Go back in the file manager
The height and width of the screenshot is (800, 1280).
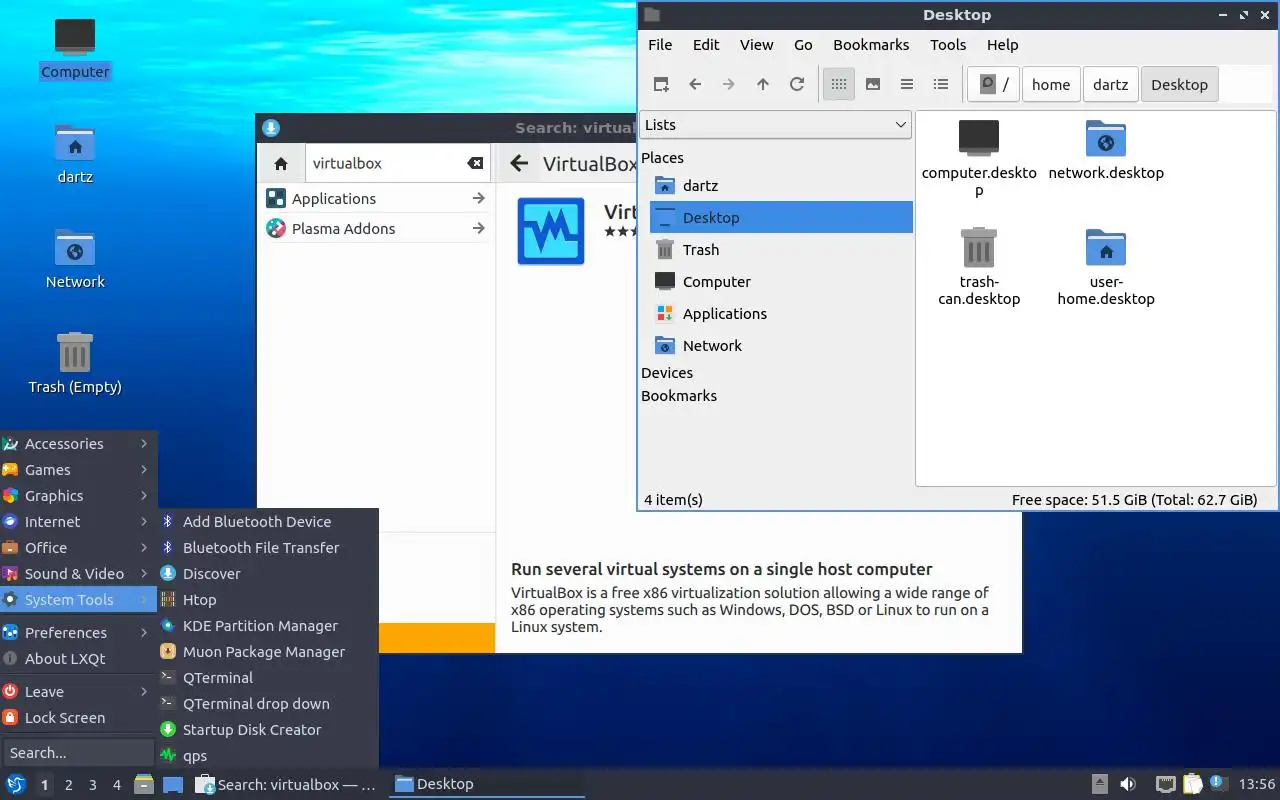(x=695, y=85)
